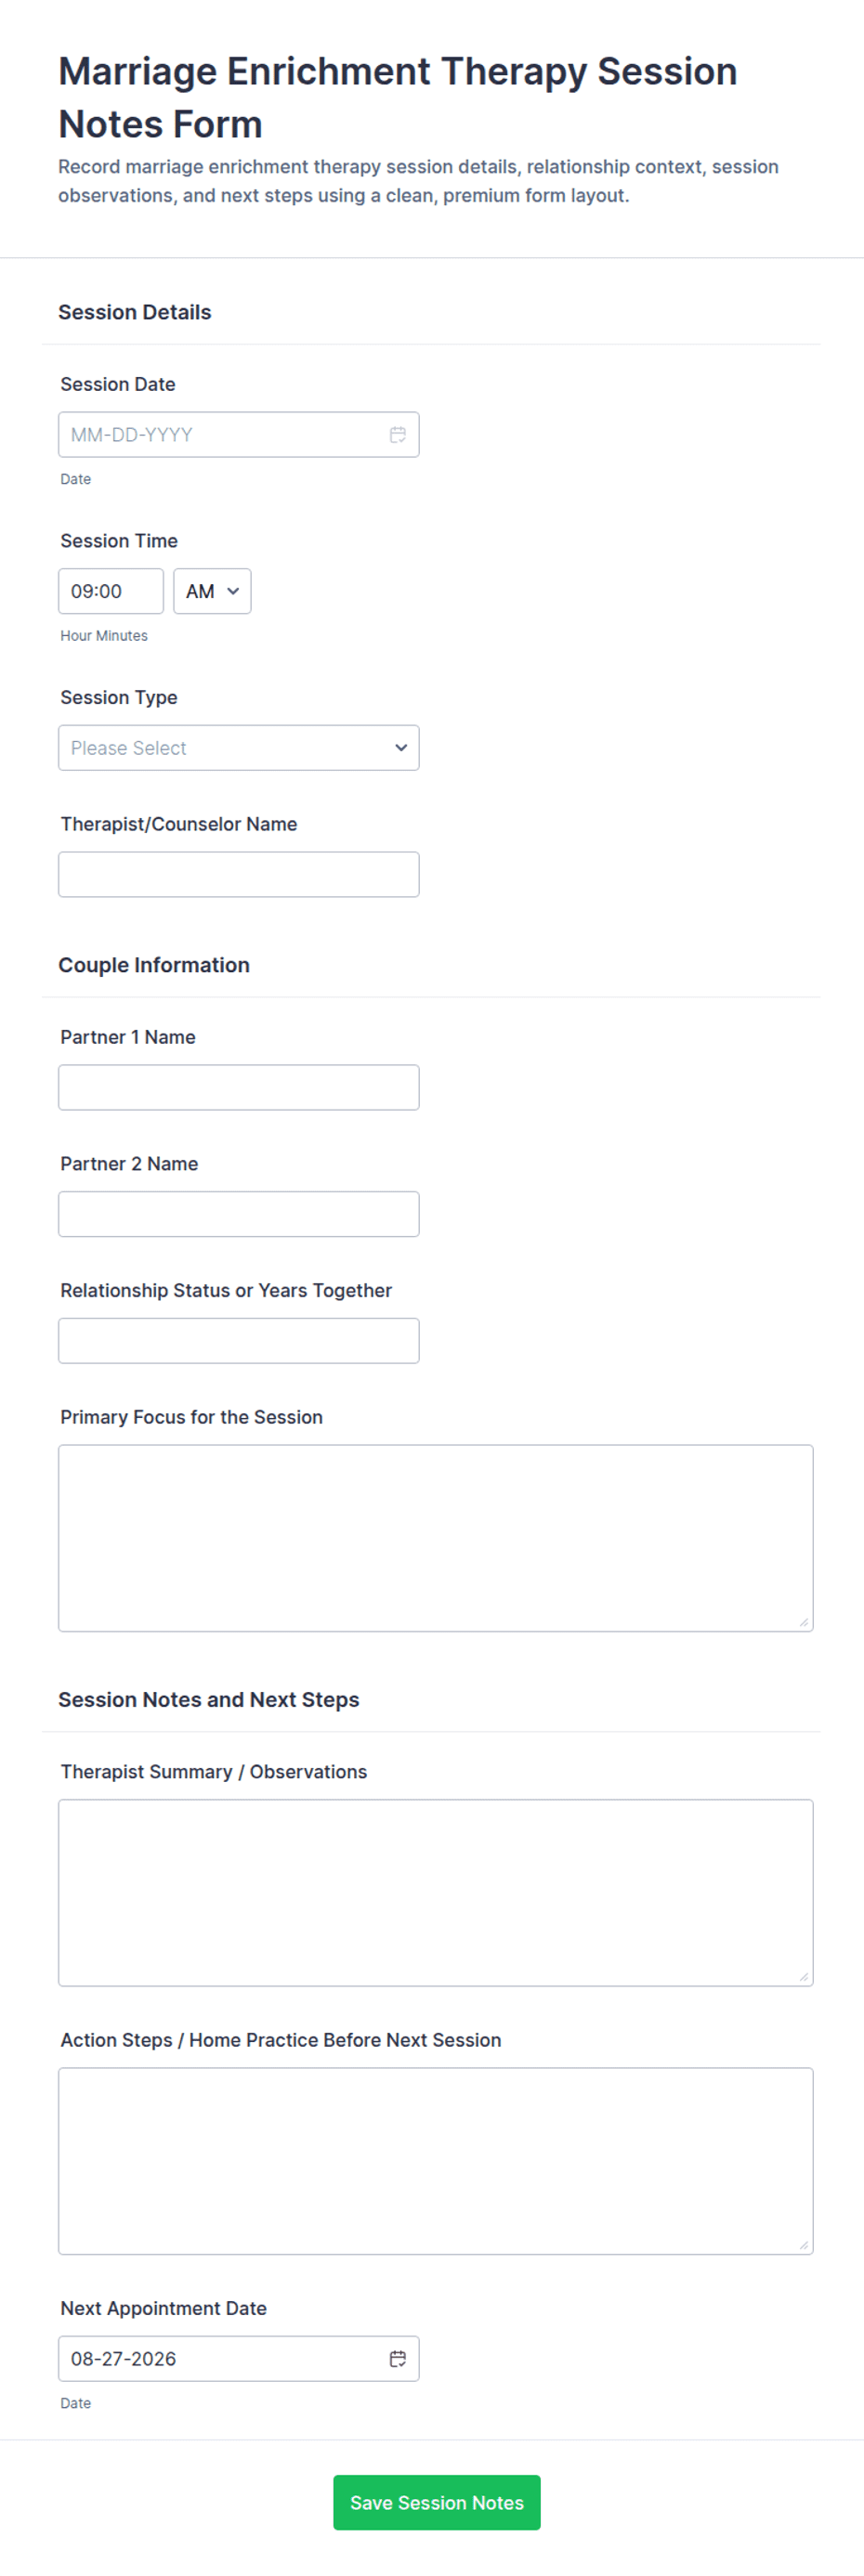
Task: Click Relationship Status or Years Together field
Action: (239, 1340)
